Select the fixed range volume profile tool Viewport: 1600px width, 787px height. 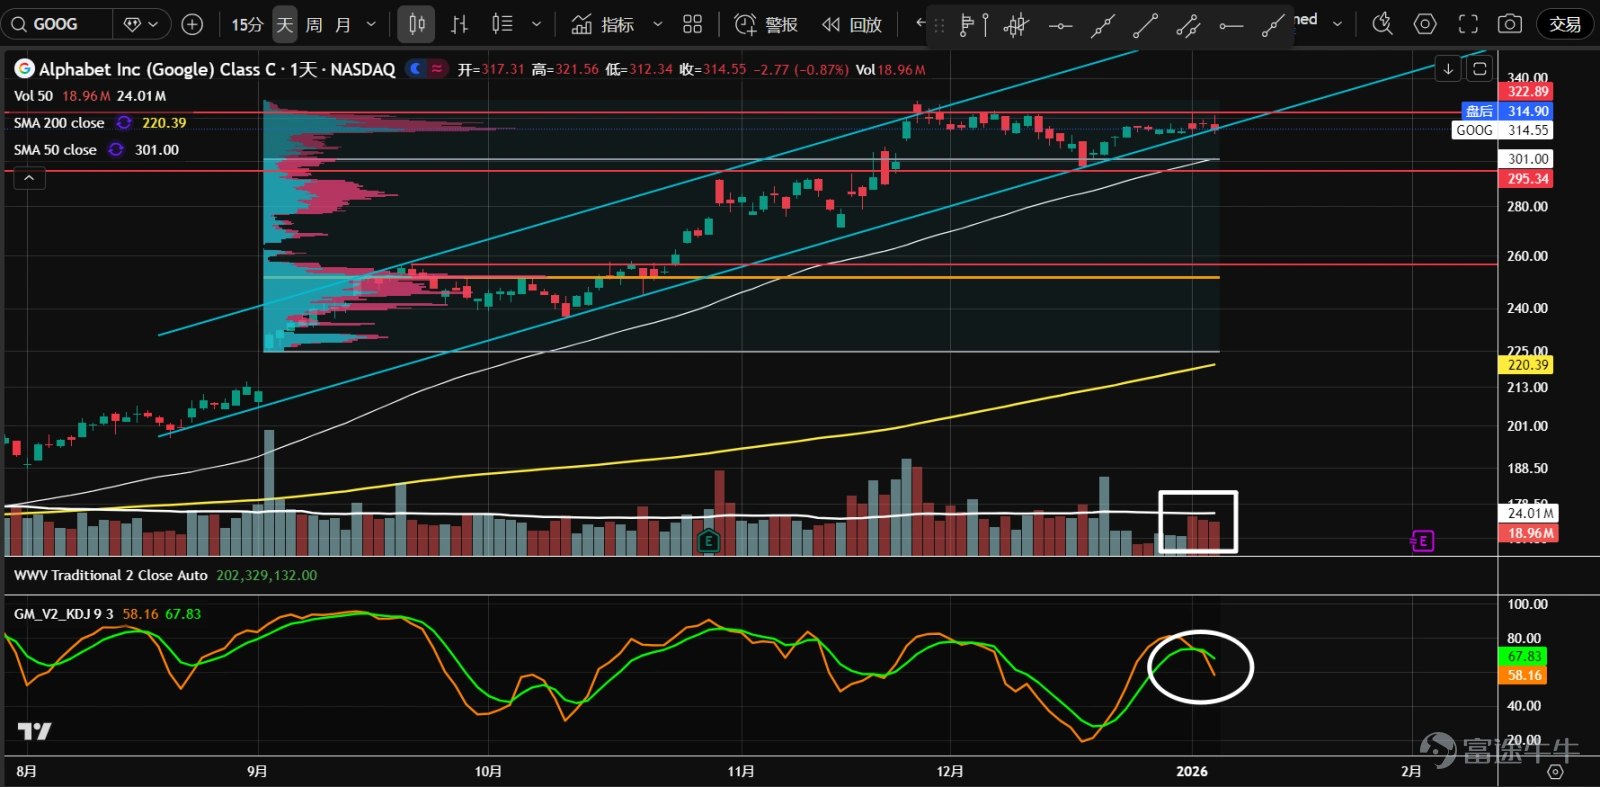coord(973,25)
